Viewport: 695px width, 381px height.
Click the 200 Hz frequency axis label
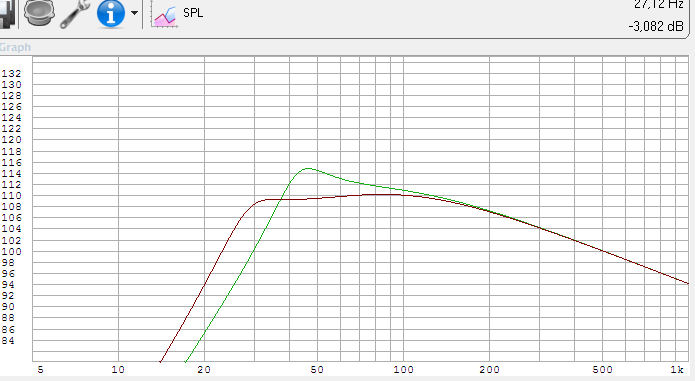489,369
